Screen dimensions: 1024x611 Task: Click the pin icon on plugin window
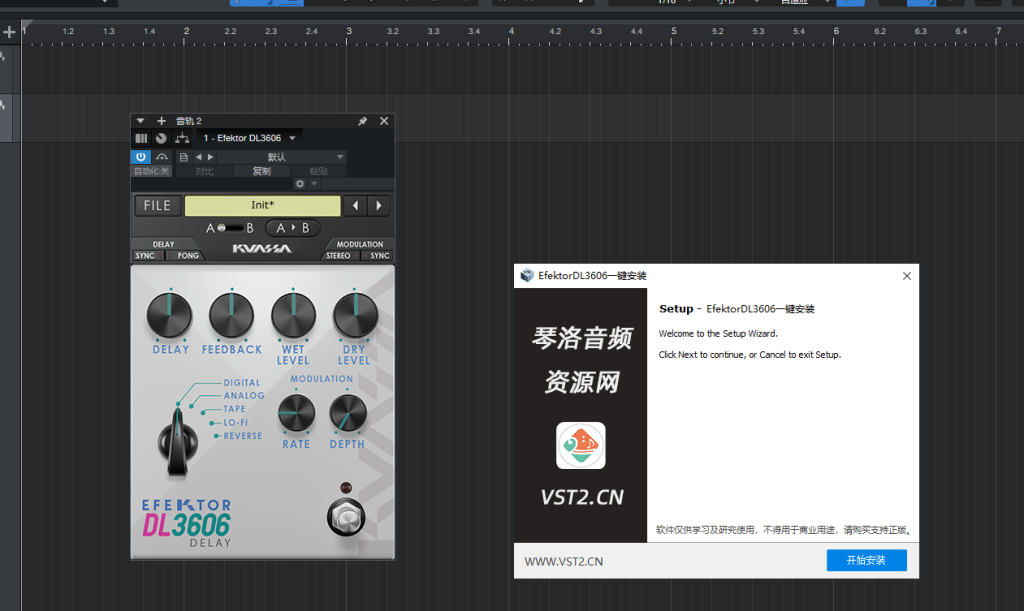point(363,121)
